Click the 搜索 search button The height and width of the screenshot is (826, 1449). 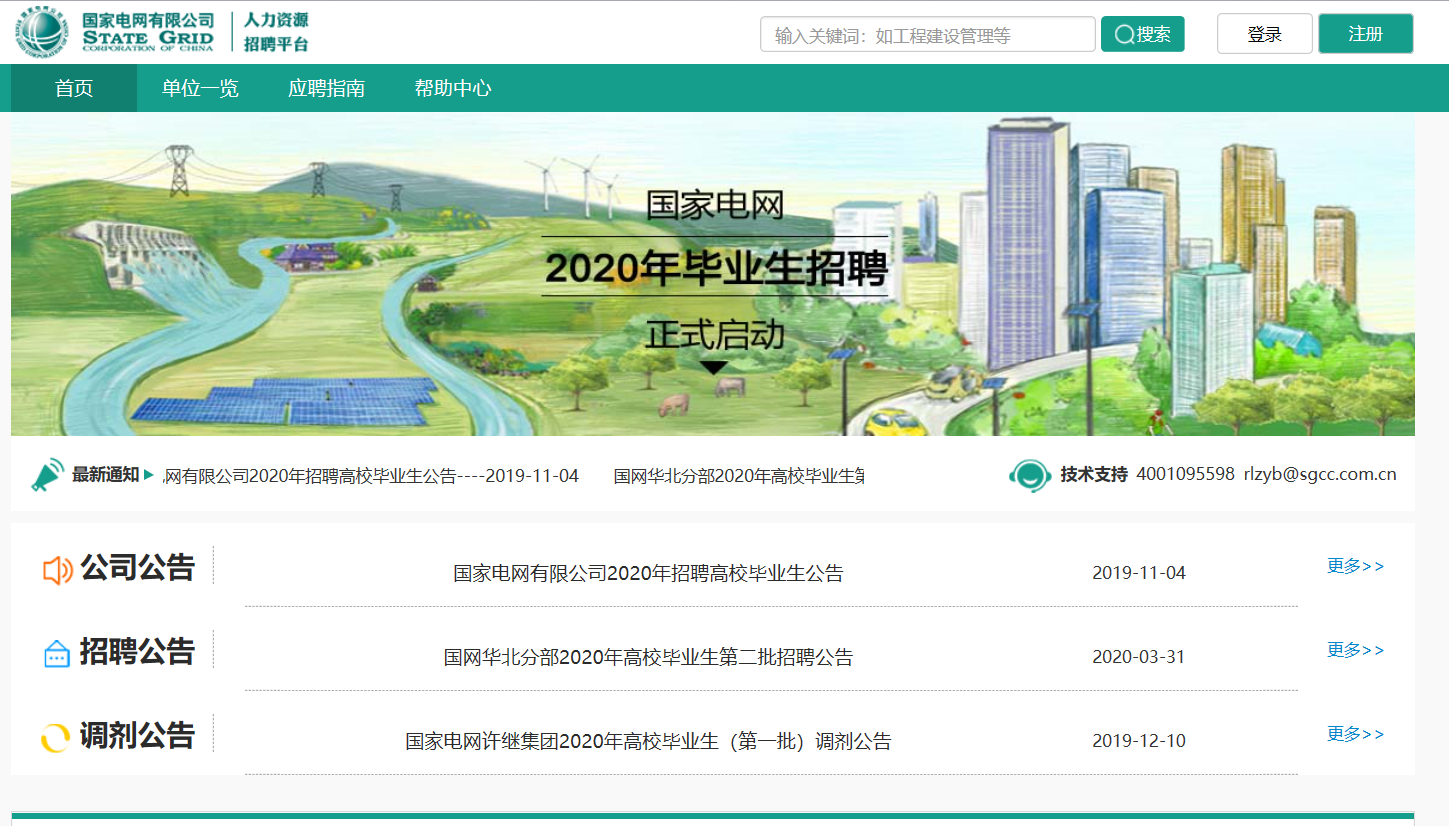[x=1143, y=34]
